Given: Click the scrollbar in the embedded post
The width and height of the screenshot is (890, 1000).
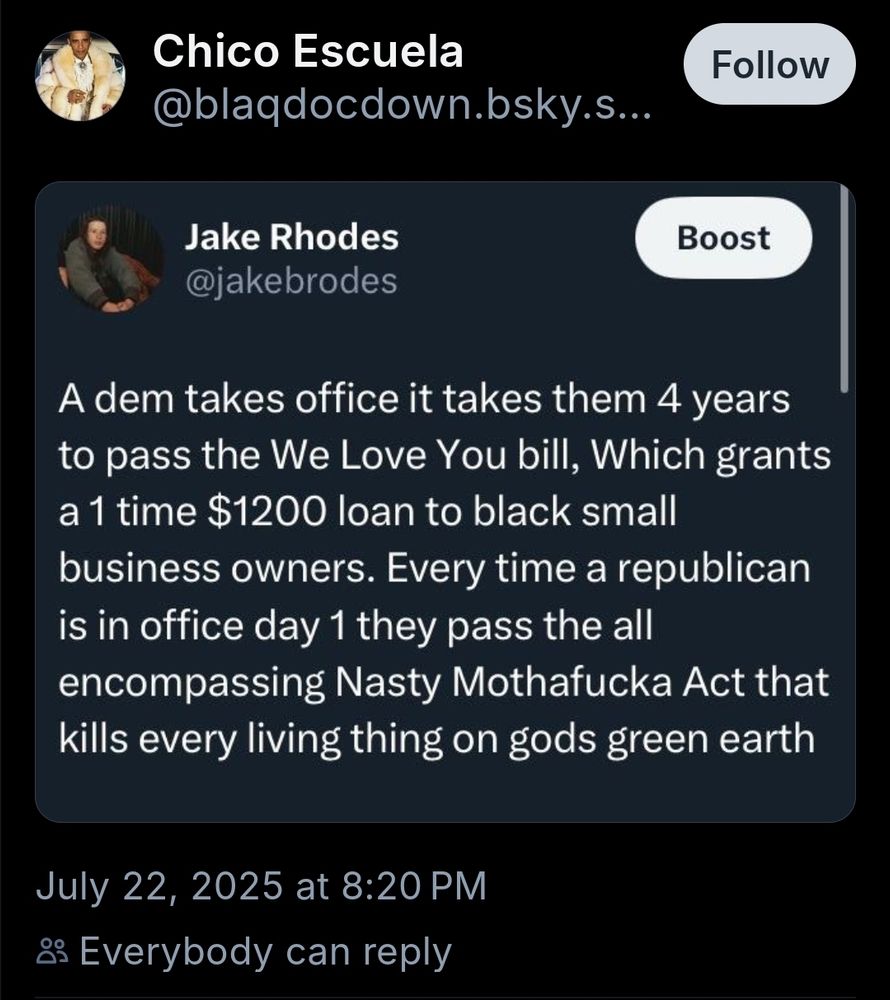Looking at the screenshot, I should 845,288.
